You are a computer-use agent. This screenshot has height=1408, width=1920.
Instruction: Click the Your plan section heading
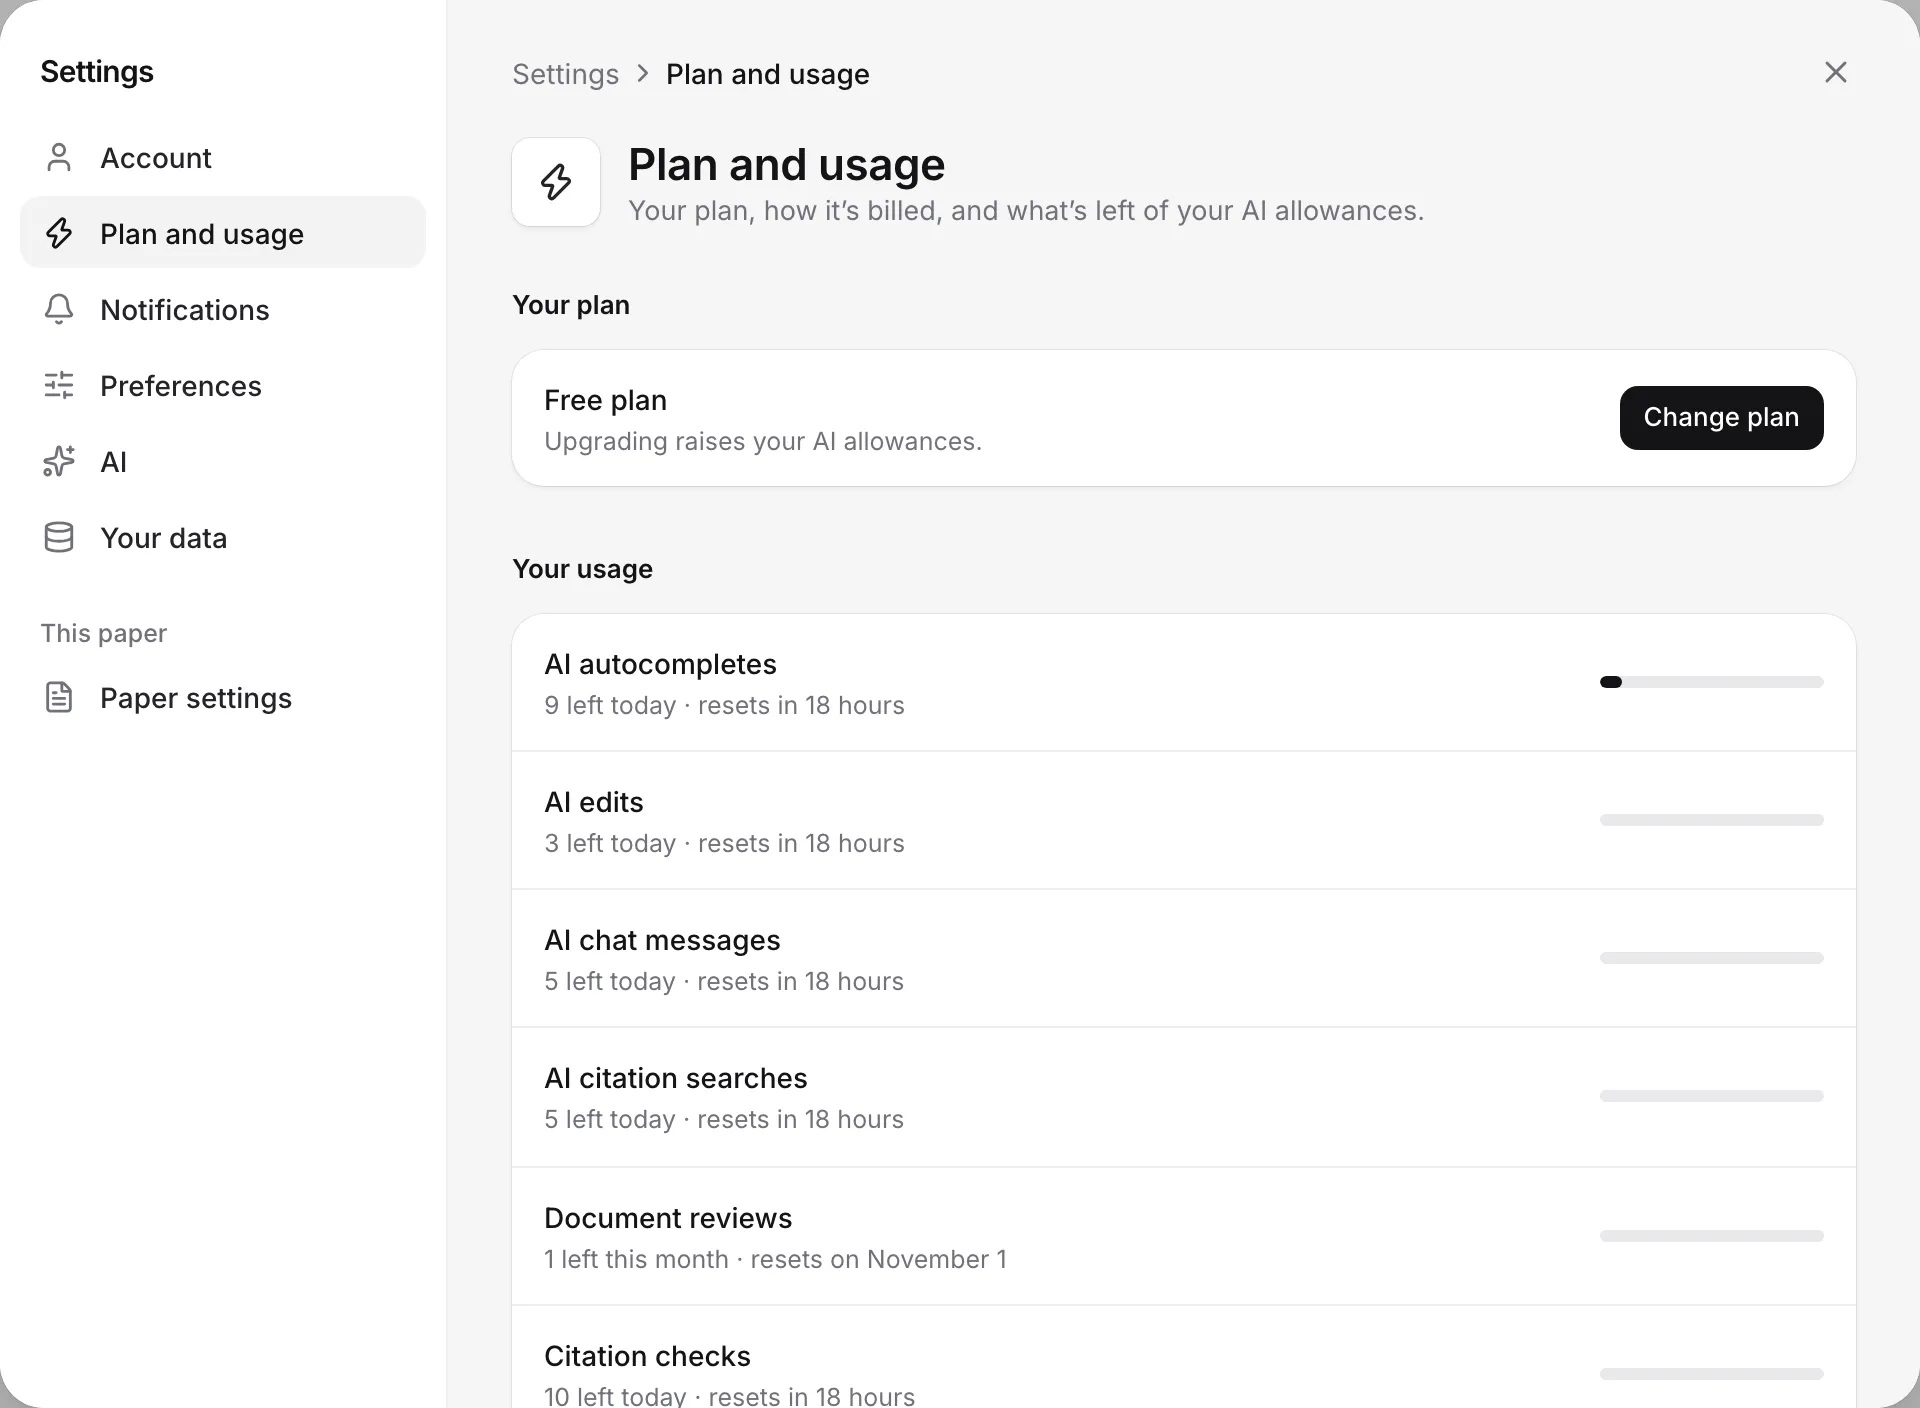coord(571,305)
